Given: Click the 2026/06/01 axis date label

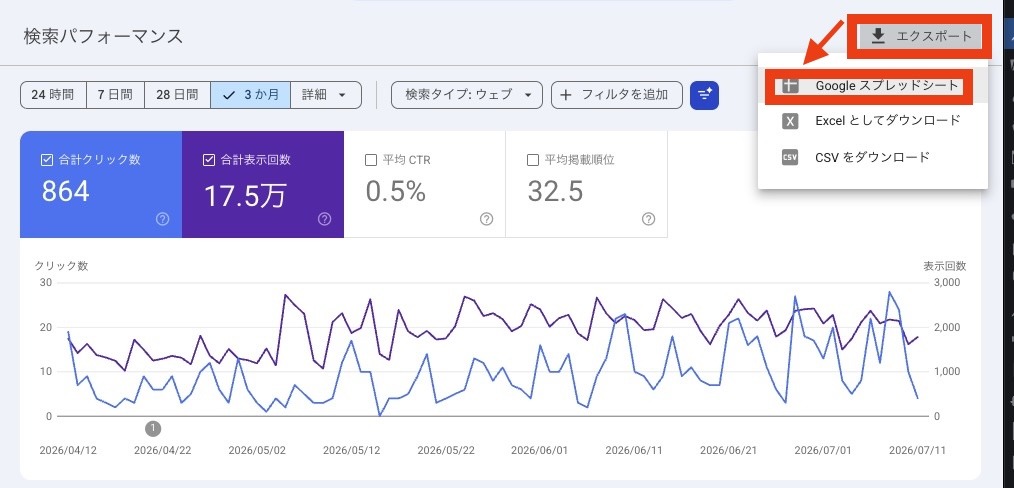Looking at the screenshot, I should [x=539, y=450].
